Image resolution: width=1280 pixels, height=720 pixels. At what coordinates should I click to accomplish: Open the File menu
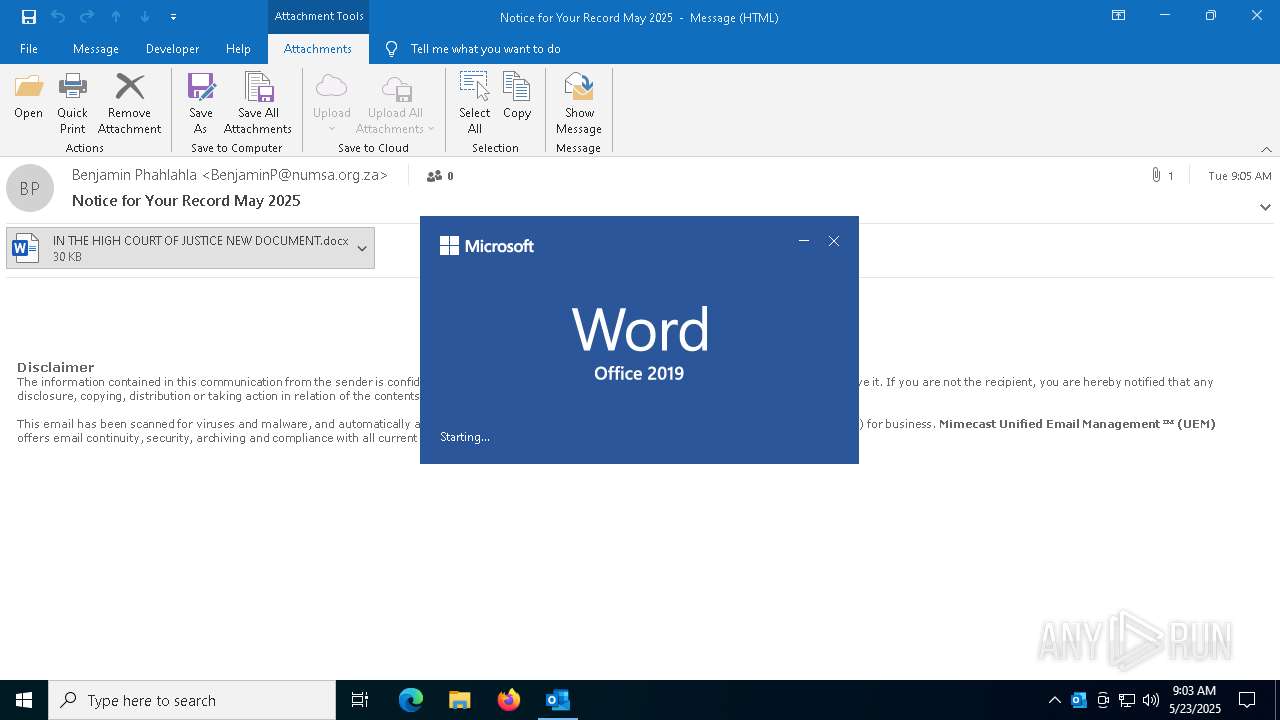(x=29, y=49)
